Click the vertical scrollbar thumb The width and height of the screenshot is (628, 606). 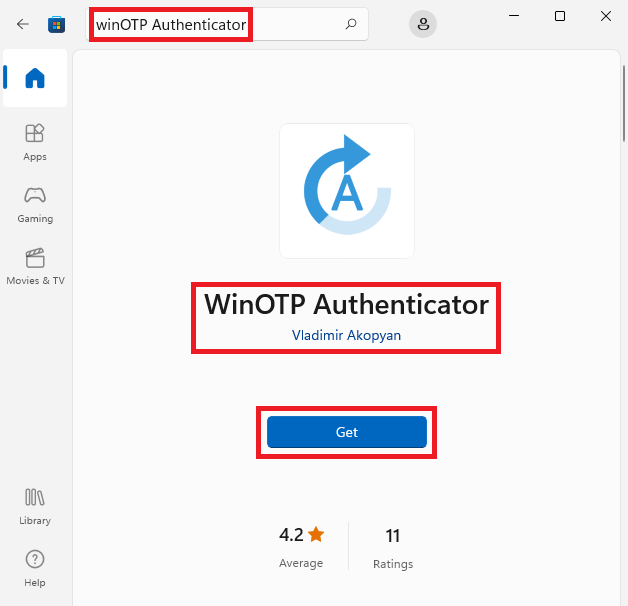624,103
